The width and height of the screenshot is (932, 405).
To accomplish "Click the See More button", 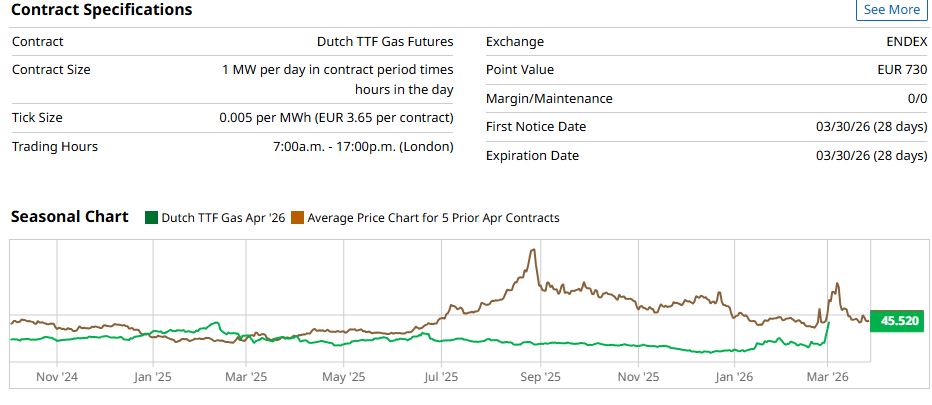I will pos(891,9).
